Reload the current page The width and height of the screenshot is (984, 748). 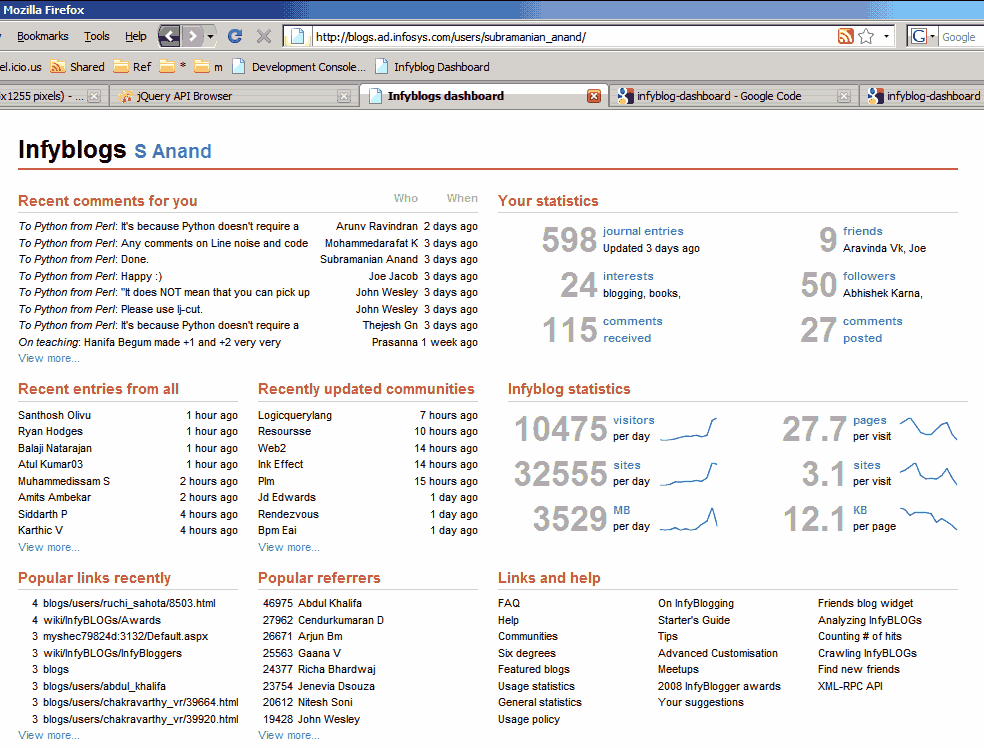point(234,36)
